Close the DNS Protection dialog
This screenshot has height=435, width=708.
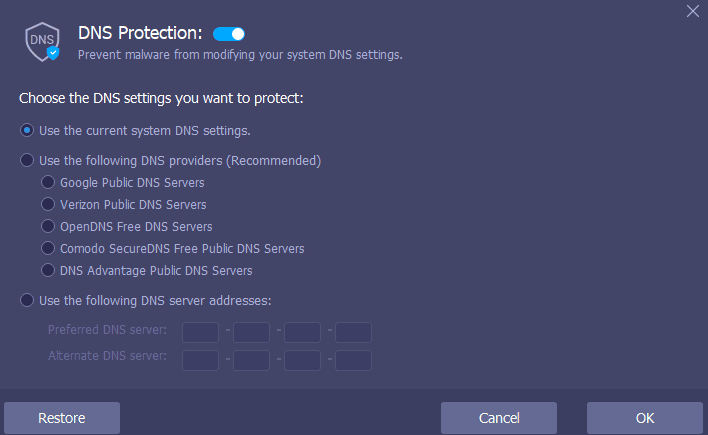692,12
